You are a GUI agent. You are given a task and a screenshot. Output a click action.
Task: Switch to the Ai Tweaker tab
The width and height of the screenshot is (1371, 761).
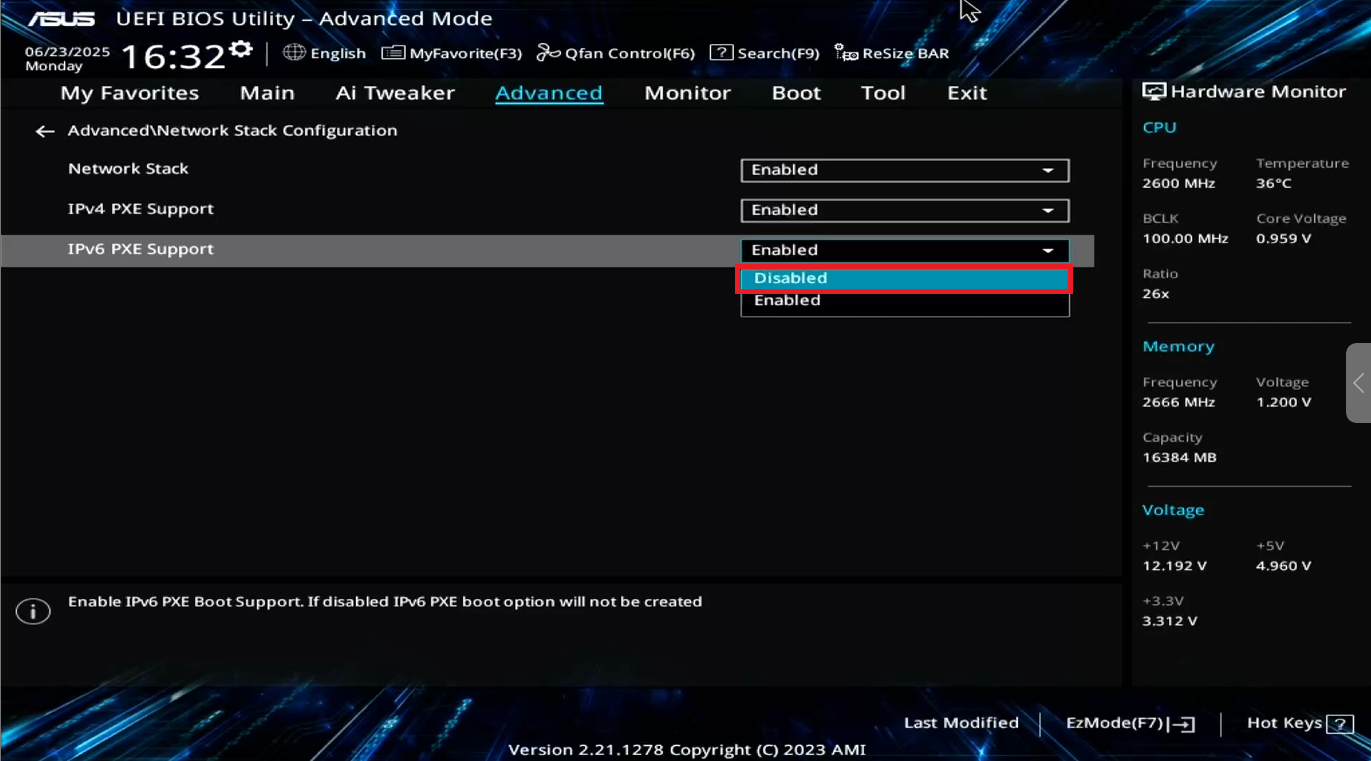coord(395,93)
